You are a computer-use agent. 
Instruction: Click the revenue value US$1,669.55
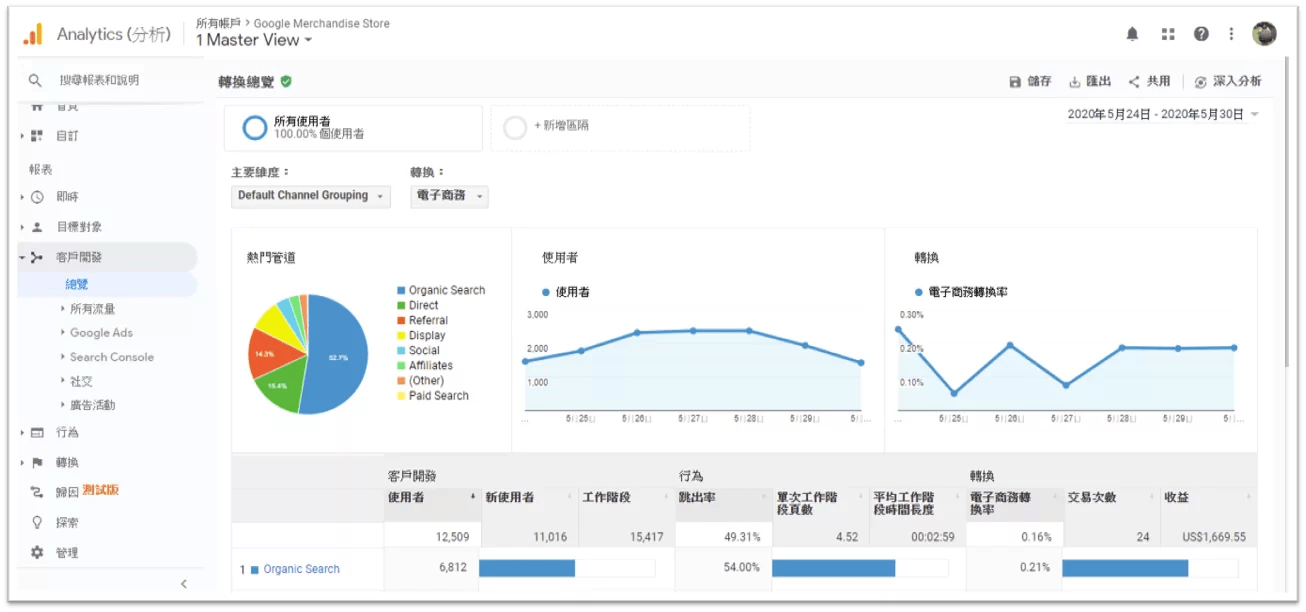pyautogui.click(x=1213, y=537)
